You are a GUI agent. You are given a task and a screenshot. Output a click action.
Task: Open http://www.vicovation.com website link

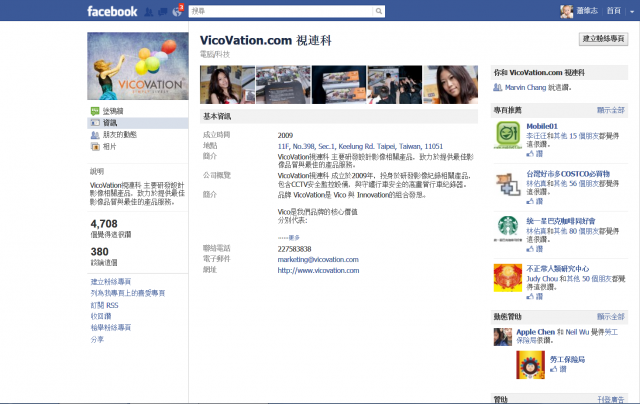click(318, 271)
